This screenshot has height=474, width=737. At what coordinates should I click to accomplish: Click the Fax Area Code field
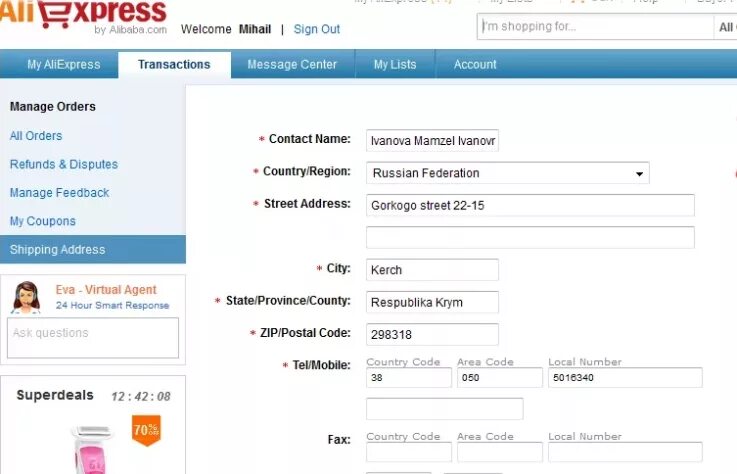[x=500, y=452]
